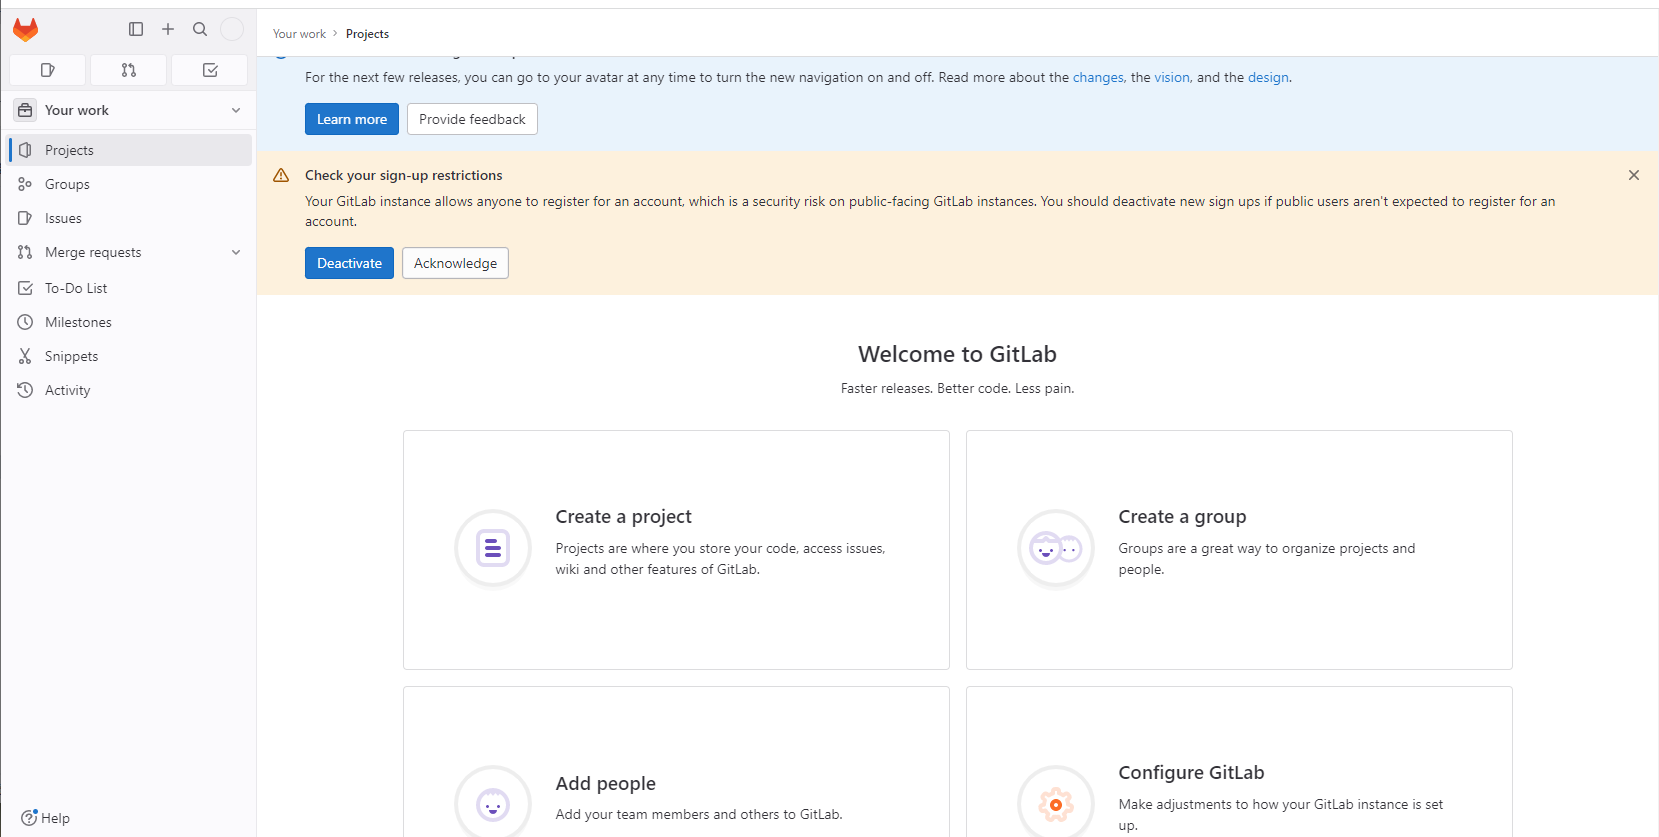Screen dimensions: 1659x837
Task: Open the create new plus menu
Action: [168, 29]
